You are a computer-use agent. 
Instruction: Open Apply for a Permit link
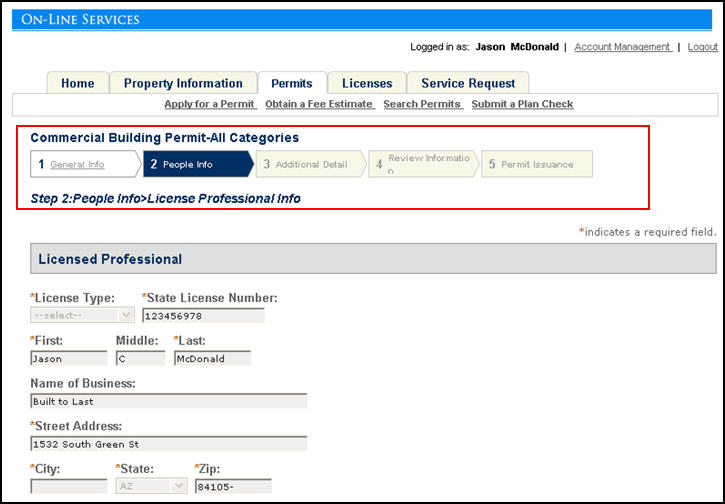click(x=210, y=104)
